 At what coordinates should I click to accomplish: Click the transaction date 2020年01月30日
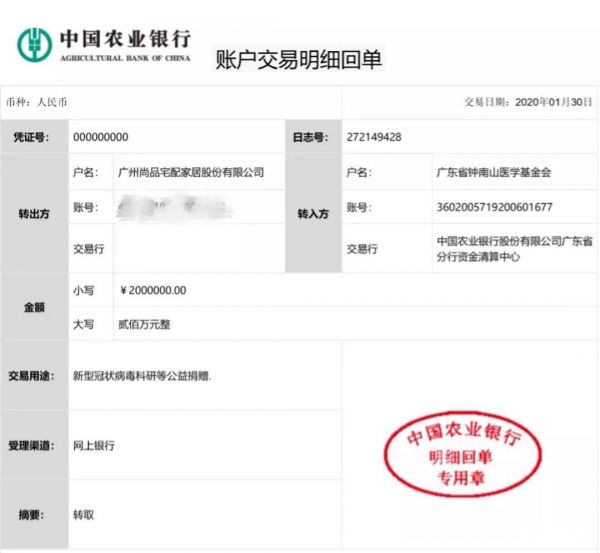(x=553, y=102)
